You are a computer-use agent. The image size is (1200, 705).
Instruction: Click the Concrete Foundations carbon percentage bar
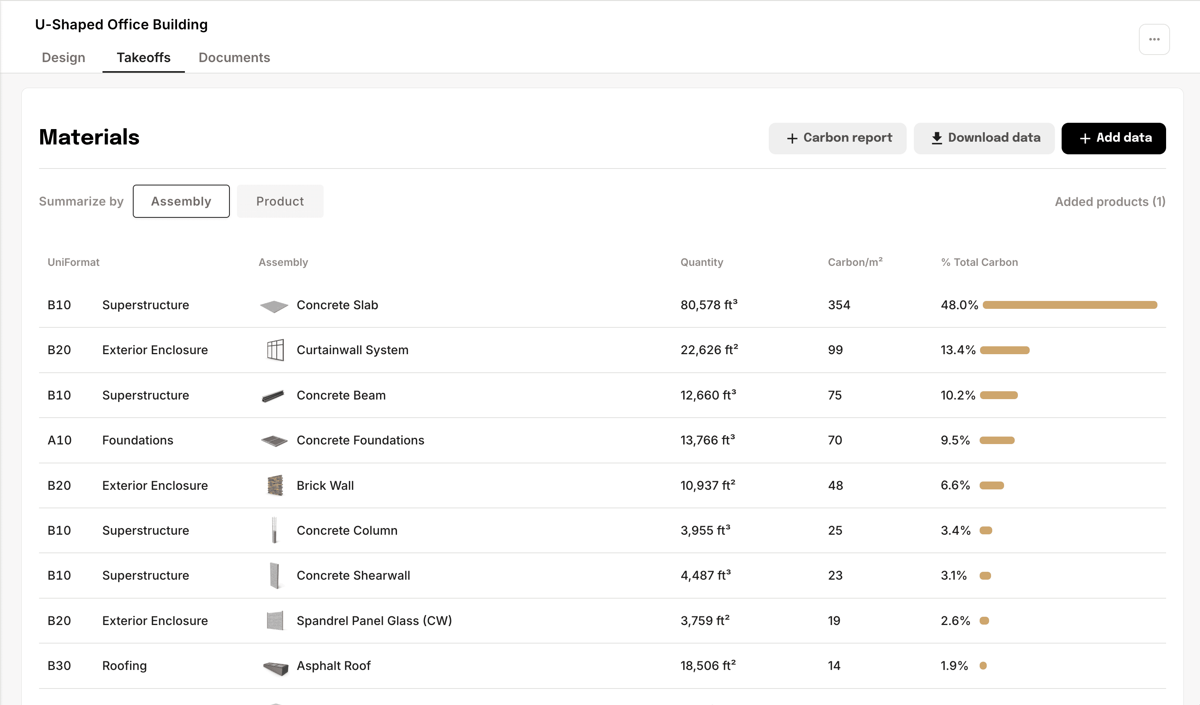[x=997, y=440]
